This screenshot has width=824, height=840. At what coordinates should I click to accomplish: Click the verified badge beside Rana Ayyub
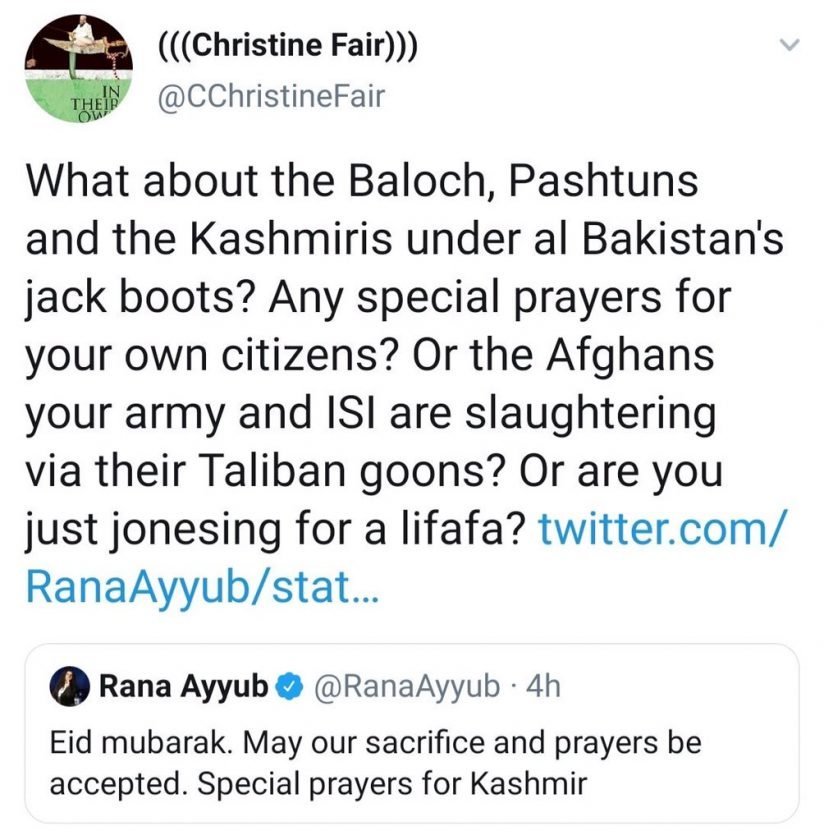click(x=288, y=686)
